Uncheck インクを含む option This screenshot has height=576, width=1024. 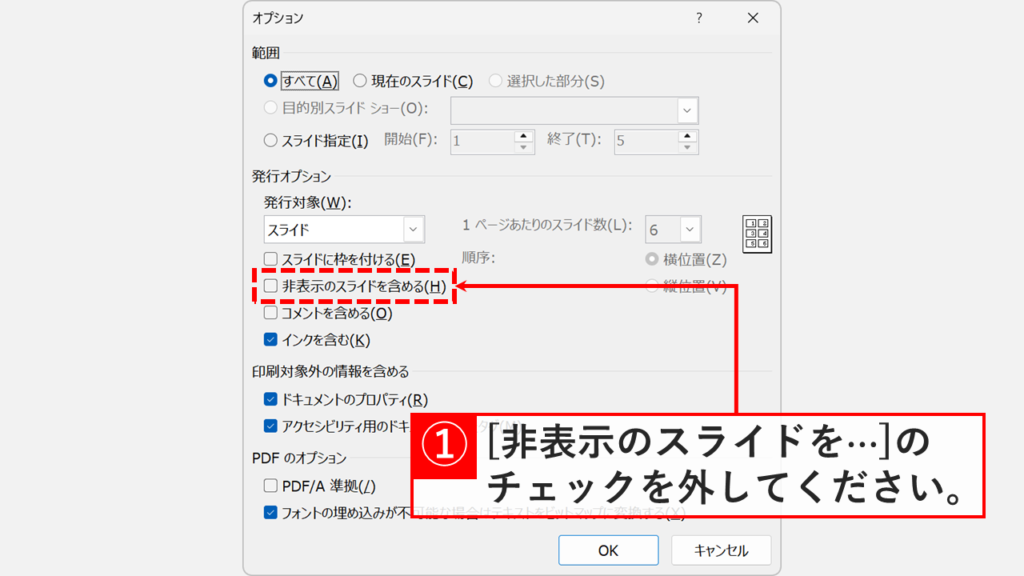270,338
